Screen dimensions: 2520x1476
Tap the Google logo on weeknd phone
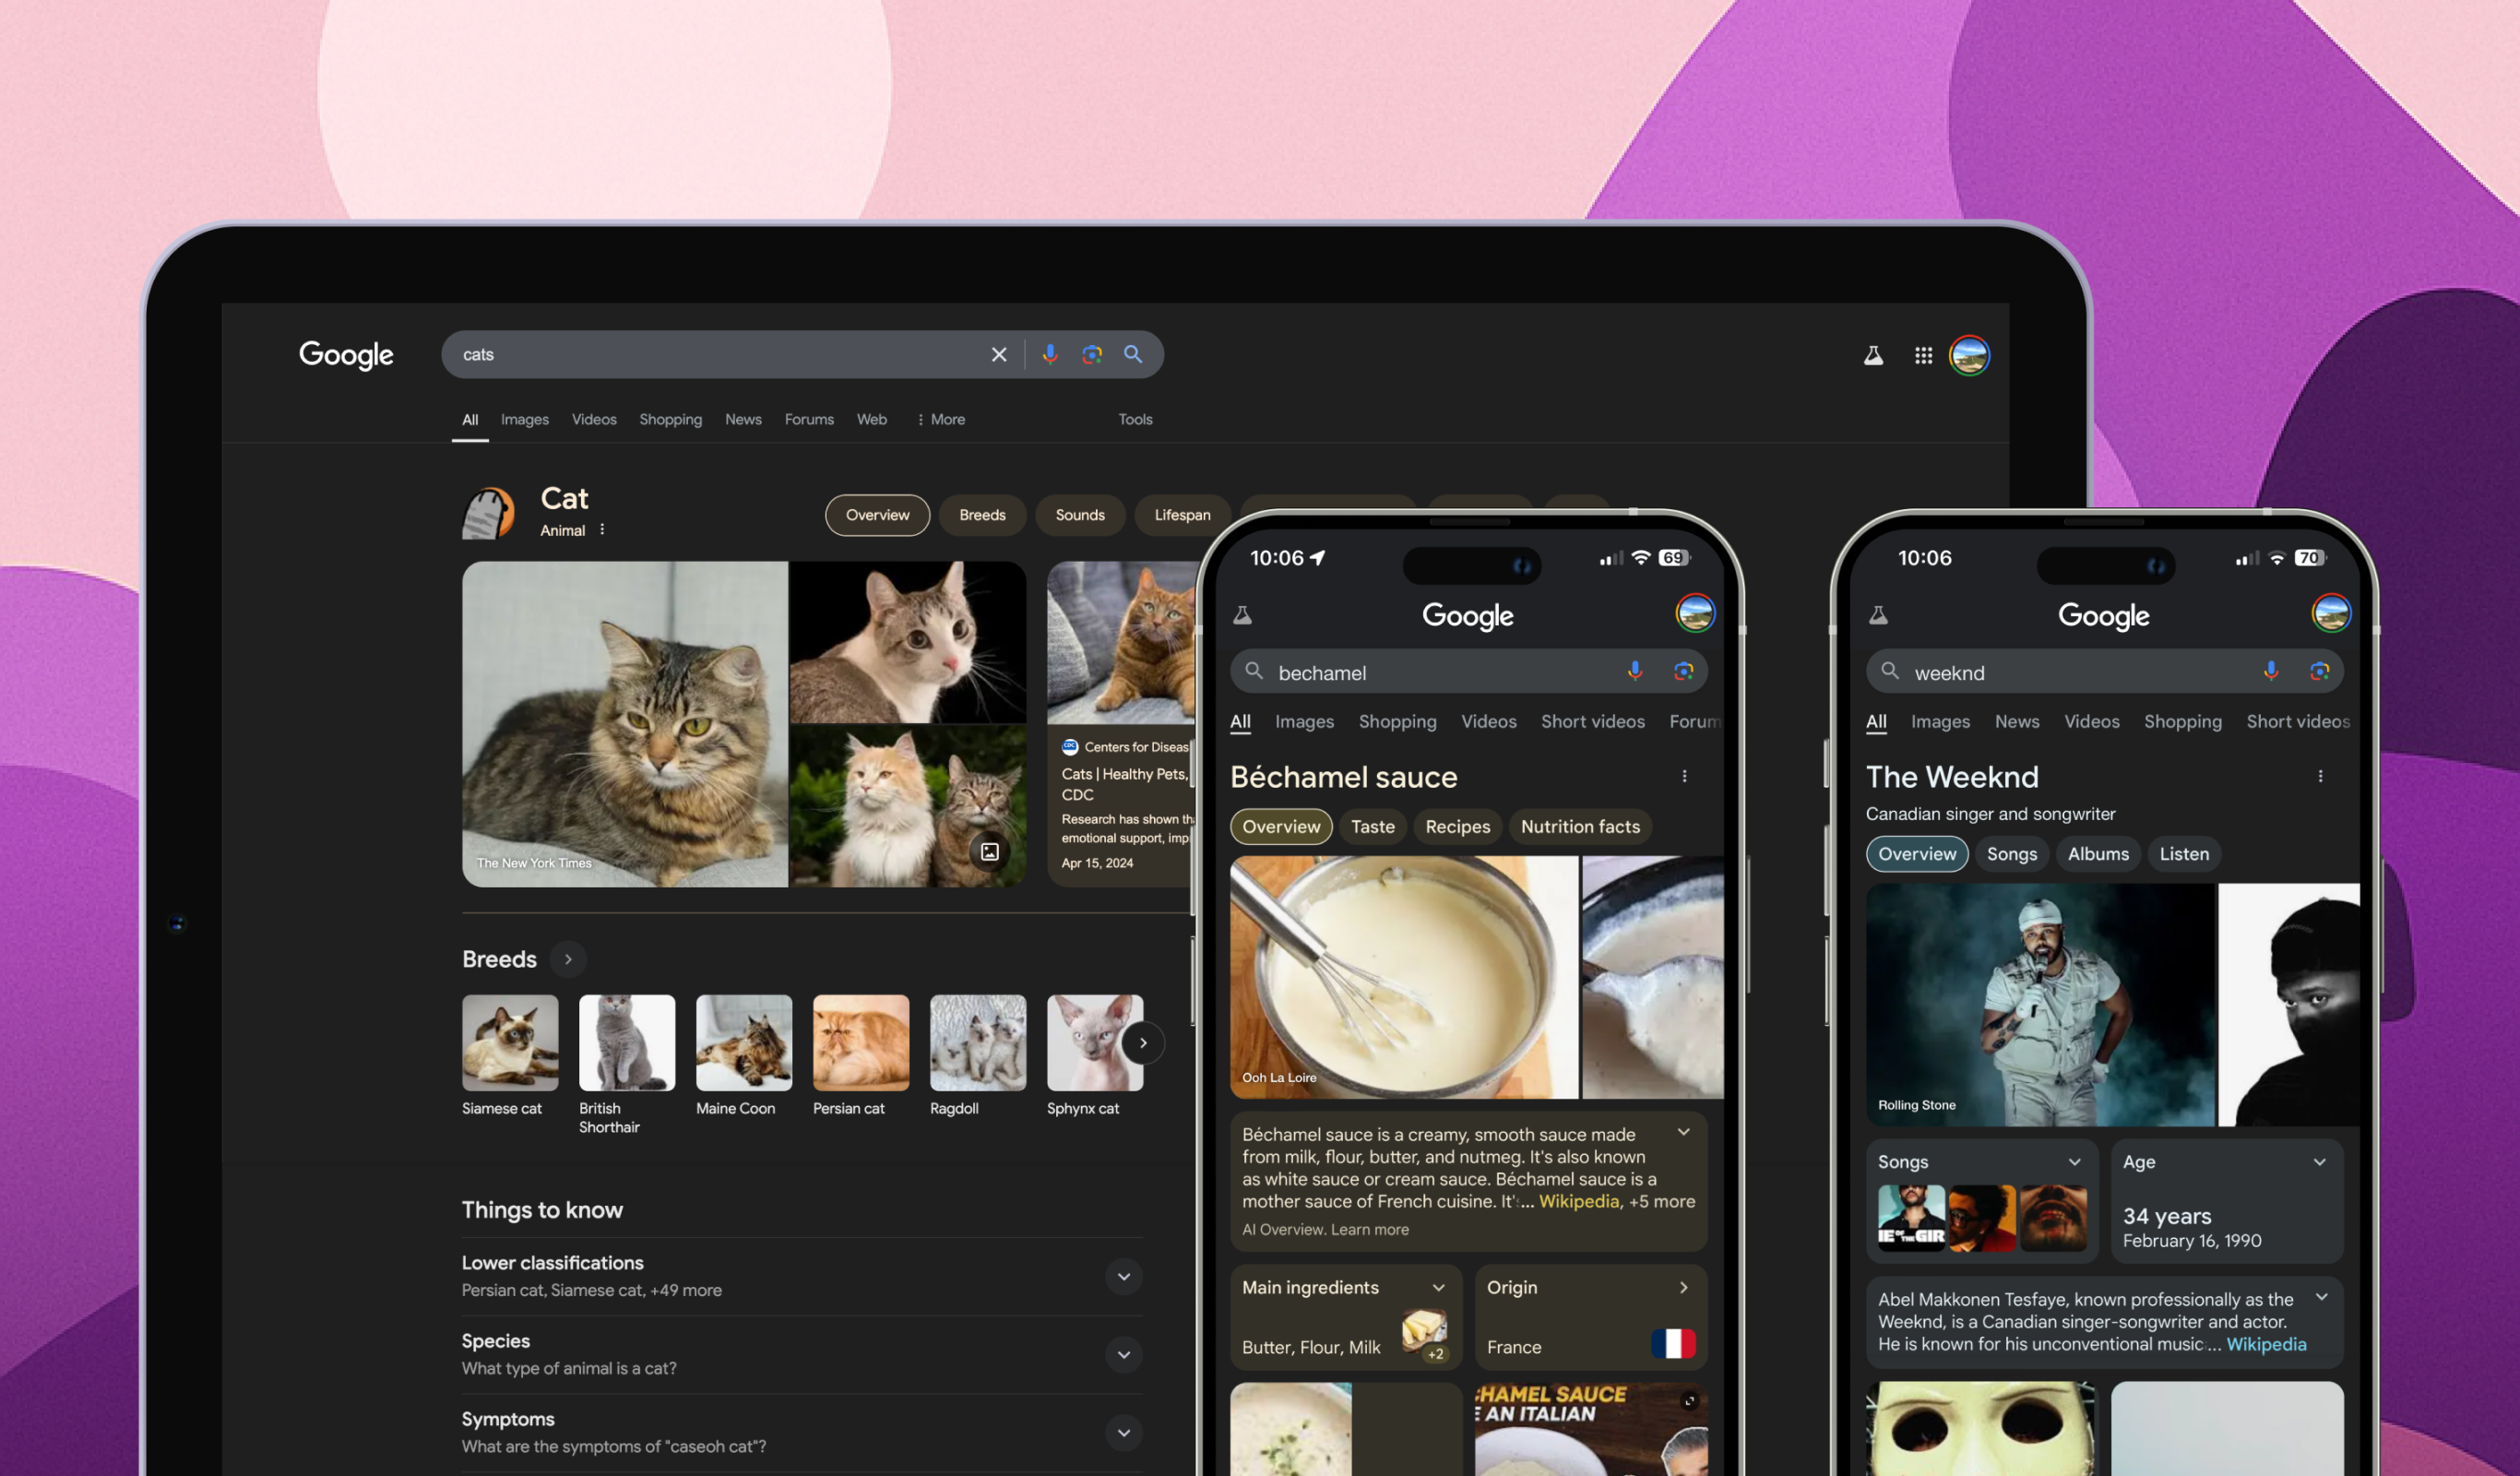coord(2104,616)
